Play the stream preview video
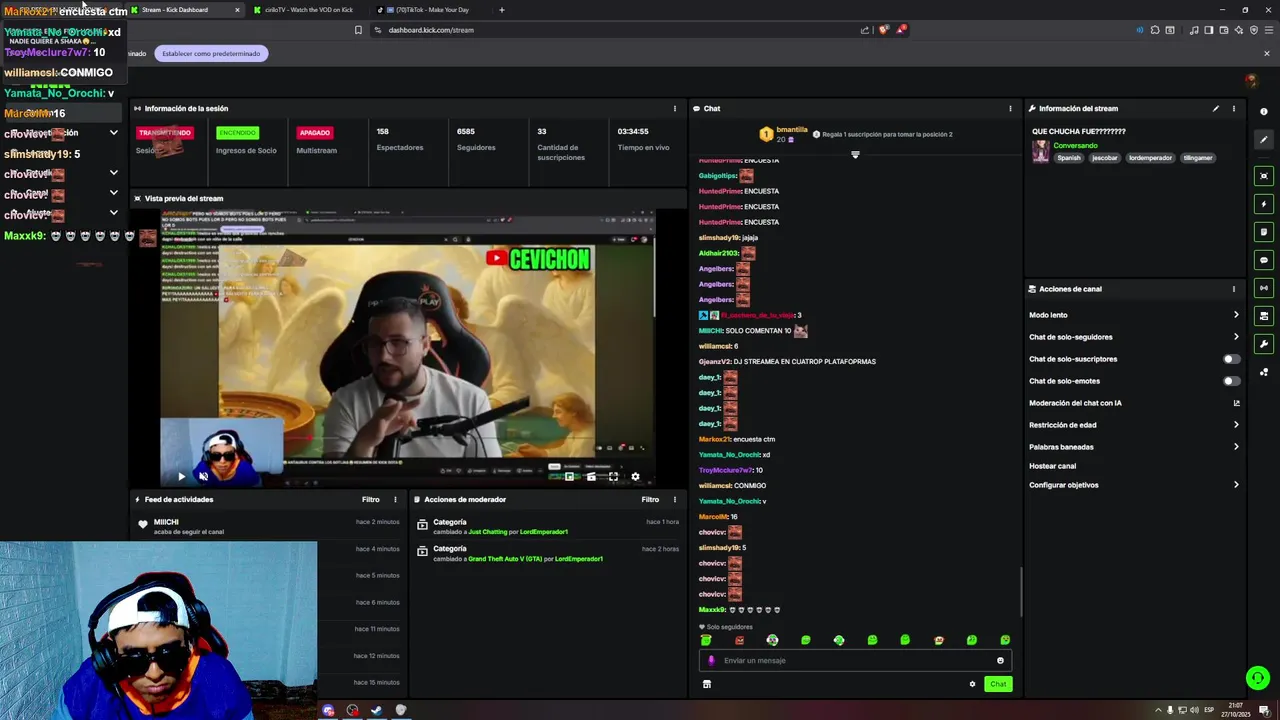The image size is (1280, 720). tap(181, 476)
